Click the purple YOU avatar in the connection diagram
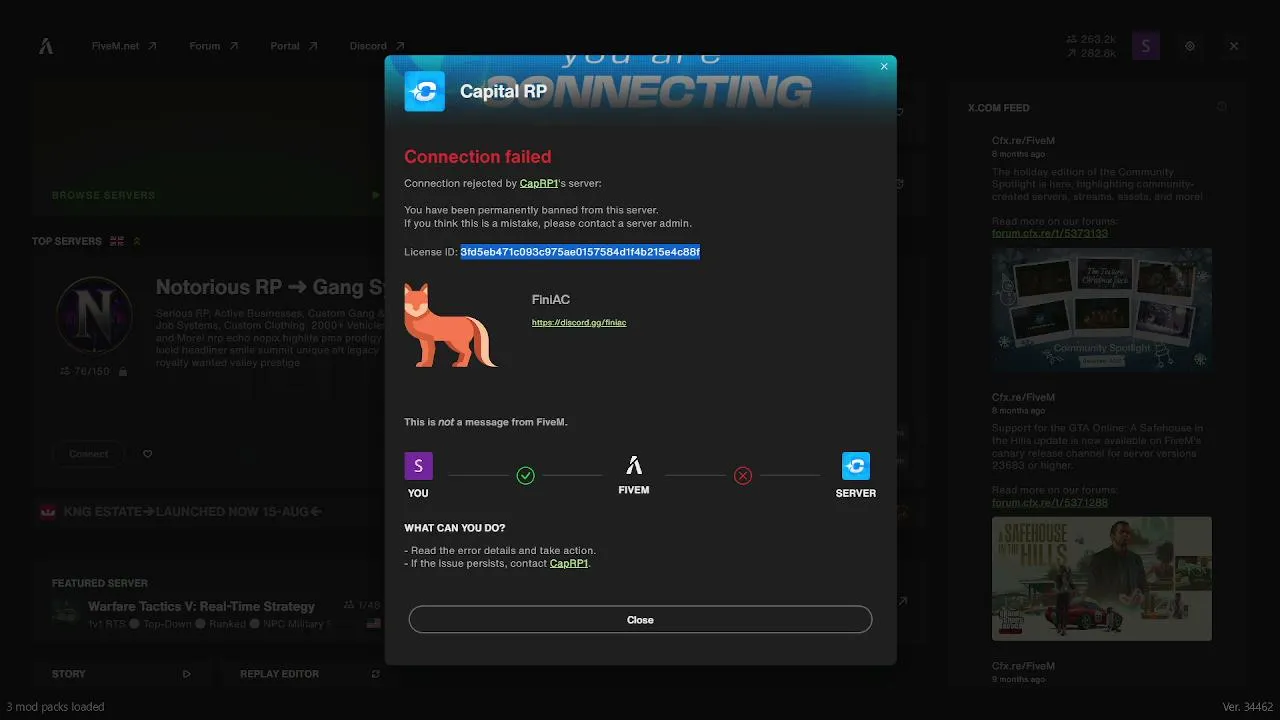The image size is (1280, 720). click(x=418, y=466)
